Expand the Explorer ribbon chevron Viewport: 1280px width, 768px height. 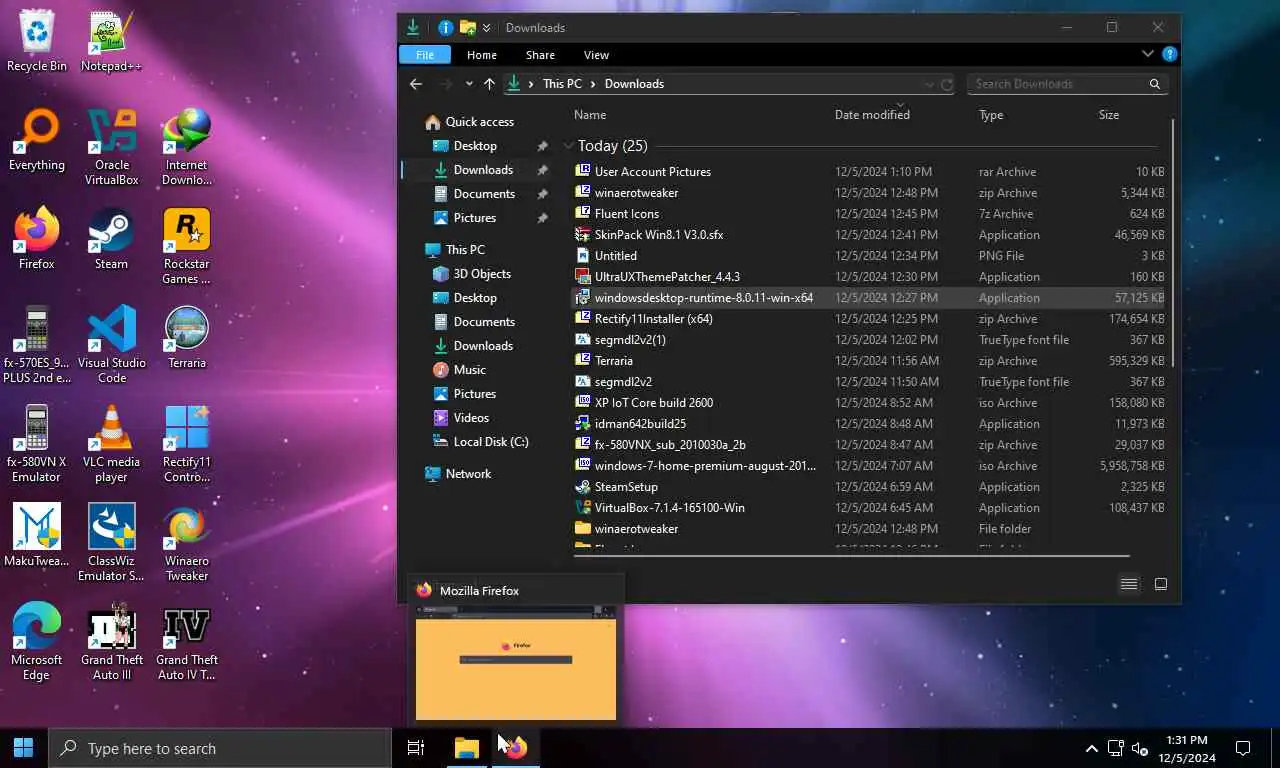pyautogui.click(x=1147, y=54)
